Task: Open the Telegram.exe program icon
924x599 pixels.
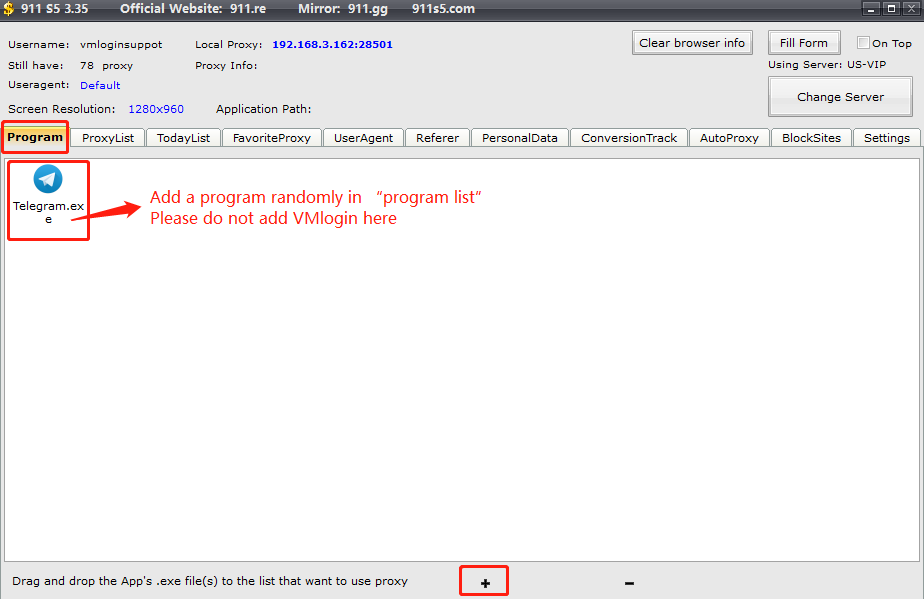Action: coord(48,180)
